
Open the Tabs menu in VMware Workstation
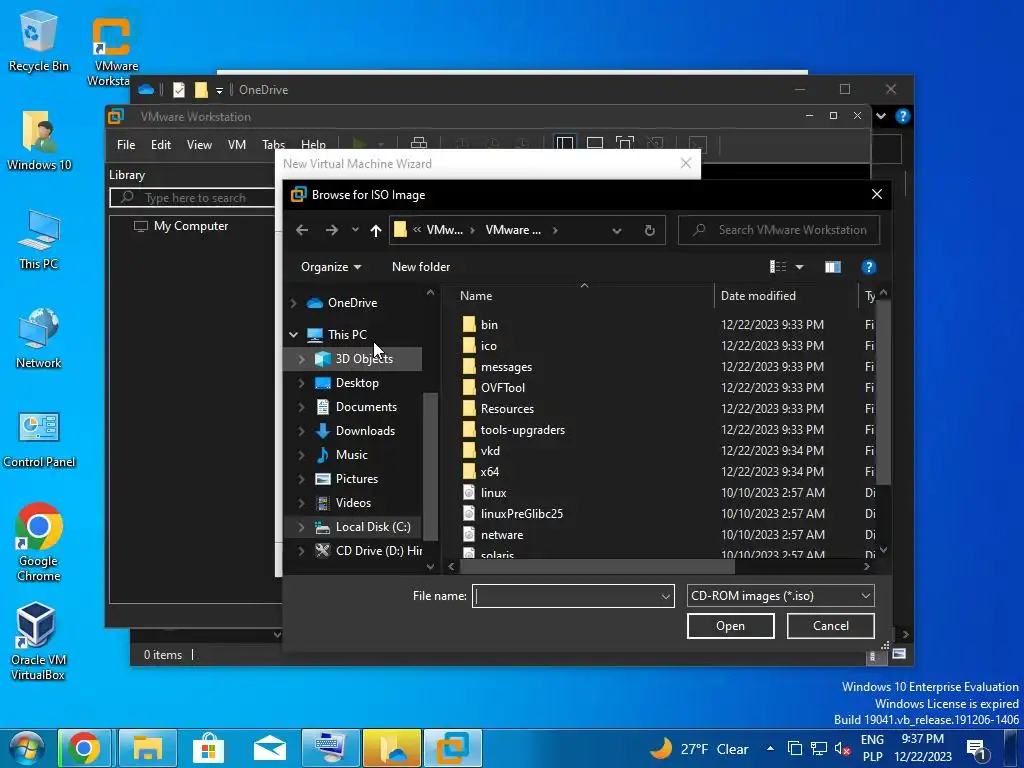(x=273, y=144)
